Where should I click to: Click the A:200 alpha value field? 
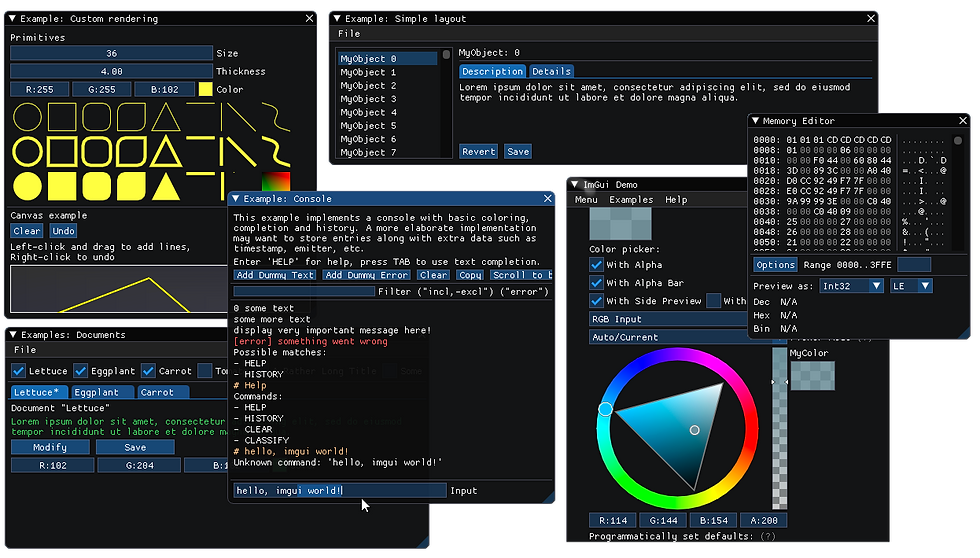pyautogui.click(x=764, y=521)
